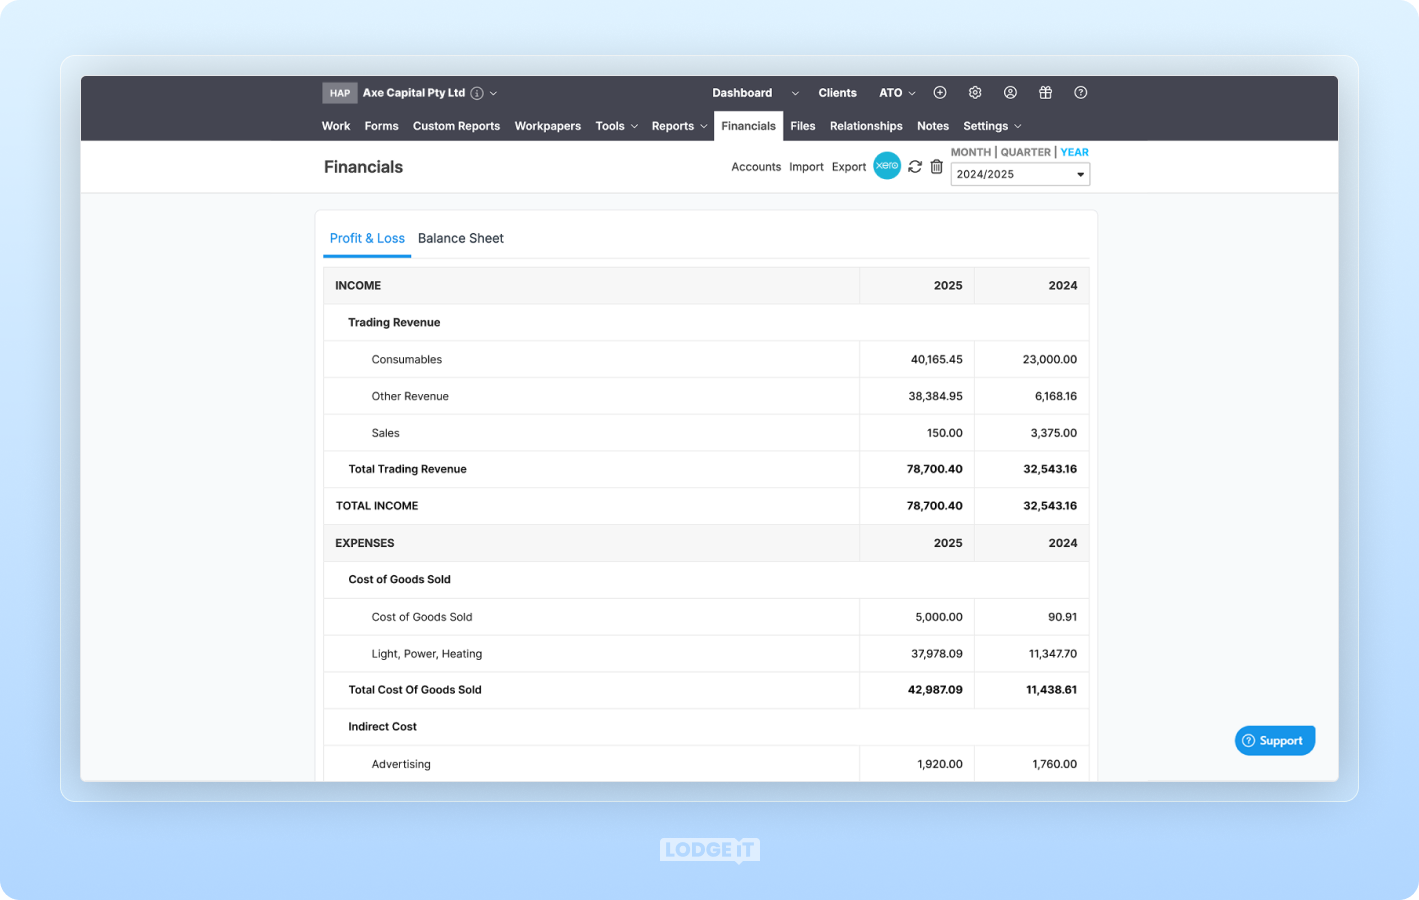This screenshot has height=900, width=1419.
Task: Open the gift rewards icon
Action: [1045, 92]
